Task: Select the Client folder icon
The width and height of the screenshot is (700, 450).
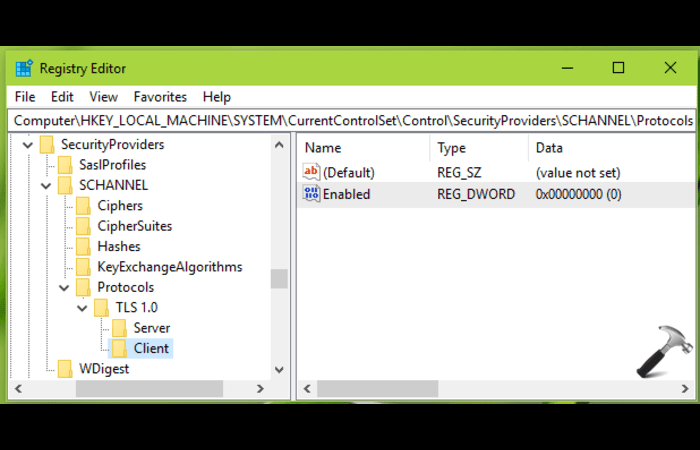Action: coord(119,349)
